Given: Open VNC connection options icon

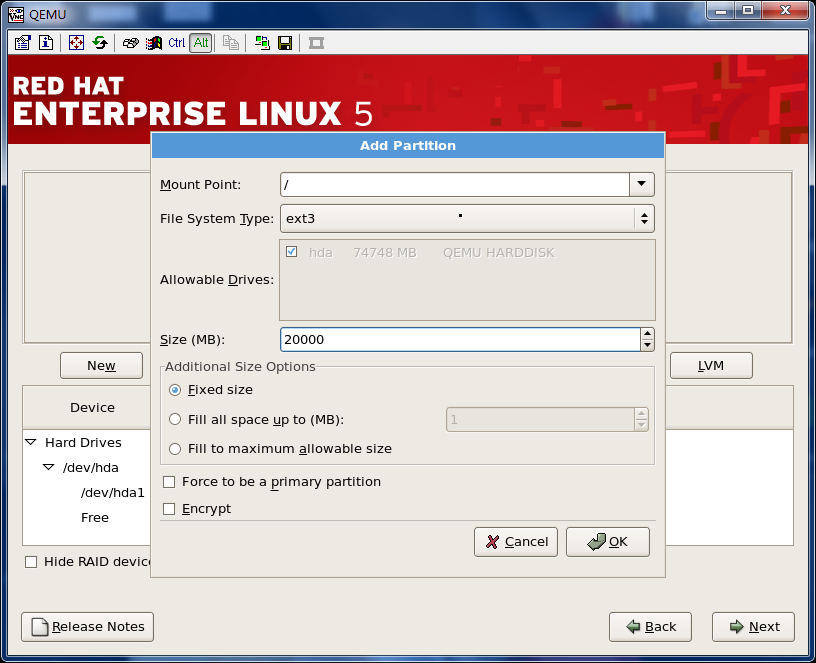Looking at the screenshot, I should point(22,43).
